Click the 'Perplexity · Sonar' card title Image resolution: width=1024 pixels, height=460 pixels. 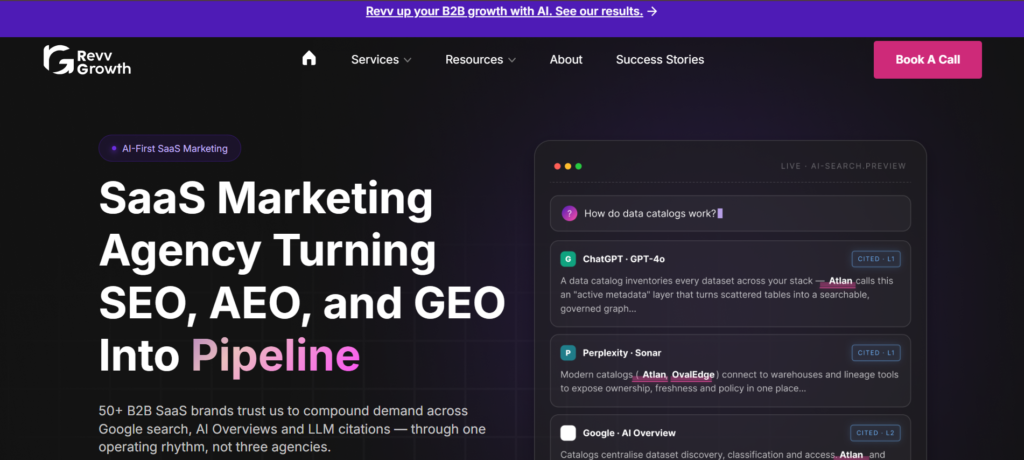click(622, 353)
